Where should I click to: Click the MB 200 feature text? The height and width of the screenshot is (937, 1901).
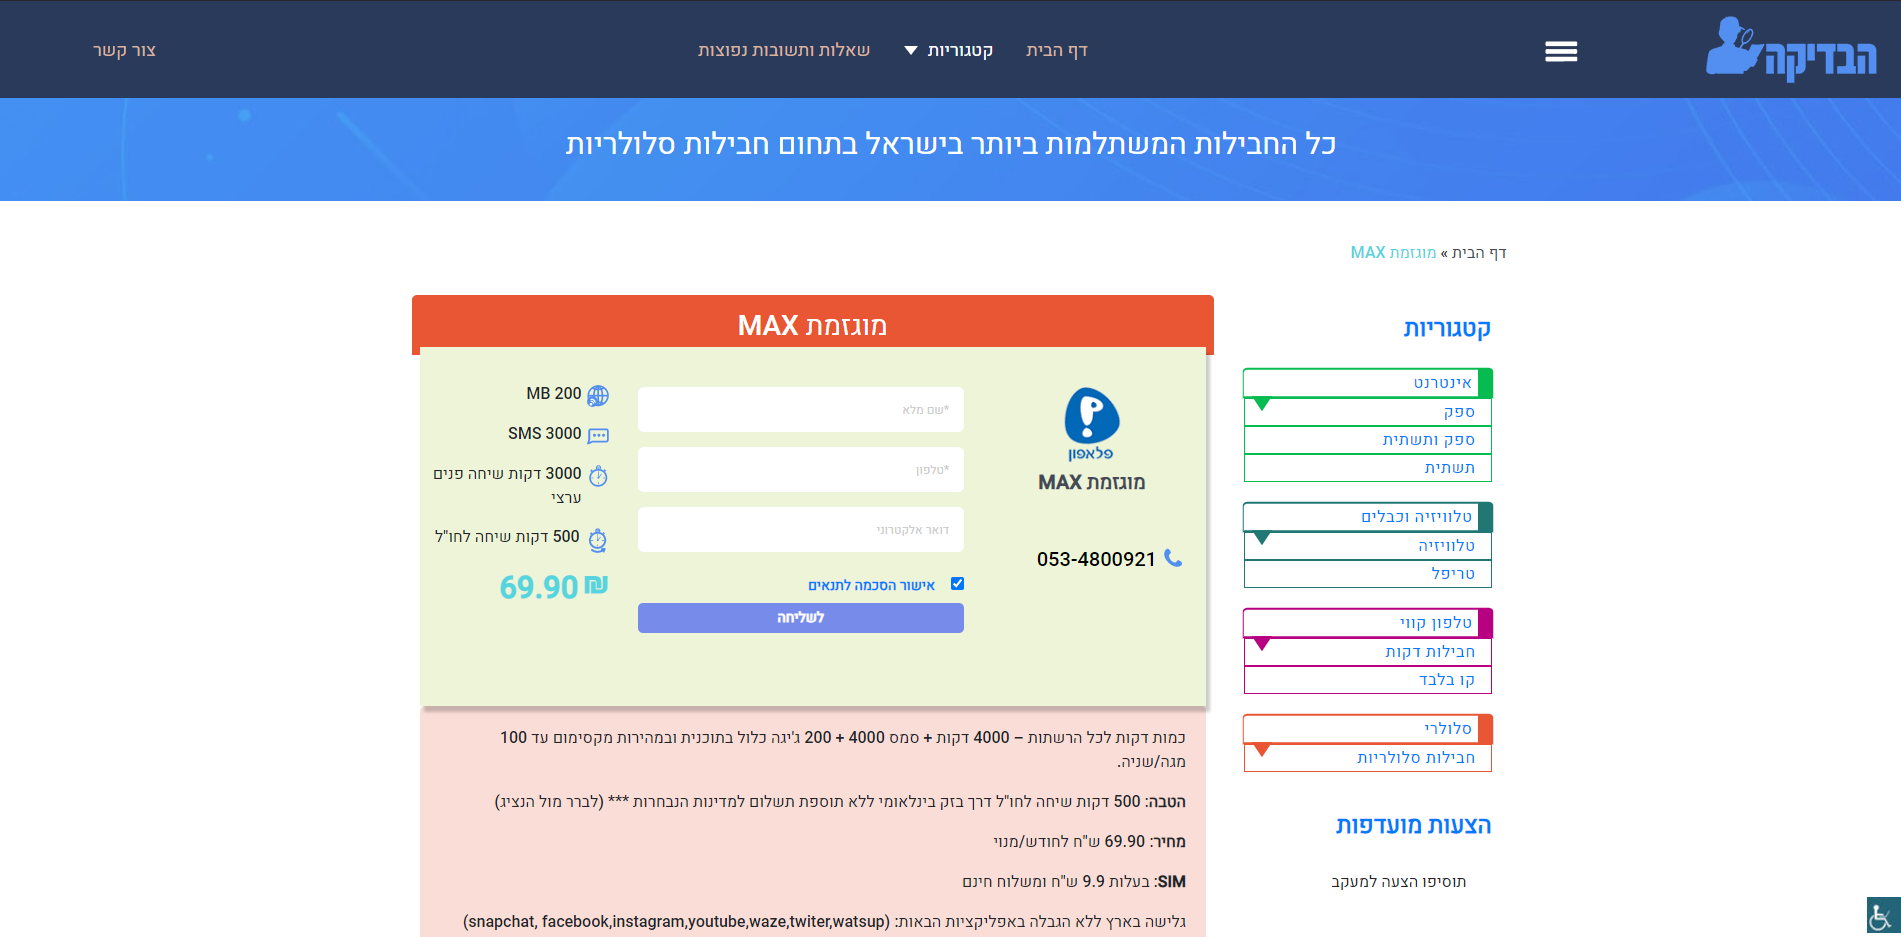pyautogui.click(x=554, y=394)
